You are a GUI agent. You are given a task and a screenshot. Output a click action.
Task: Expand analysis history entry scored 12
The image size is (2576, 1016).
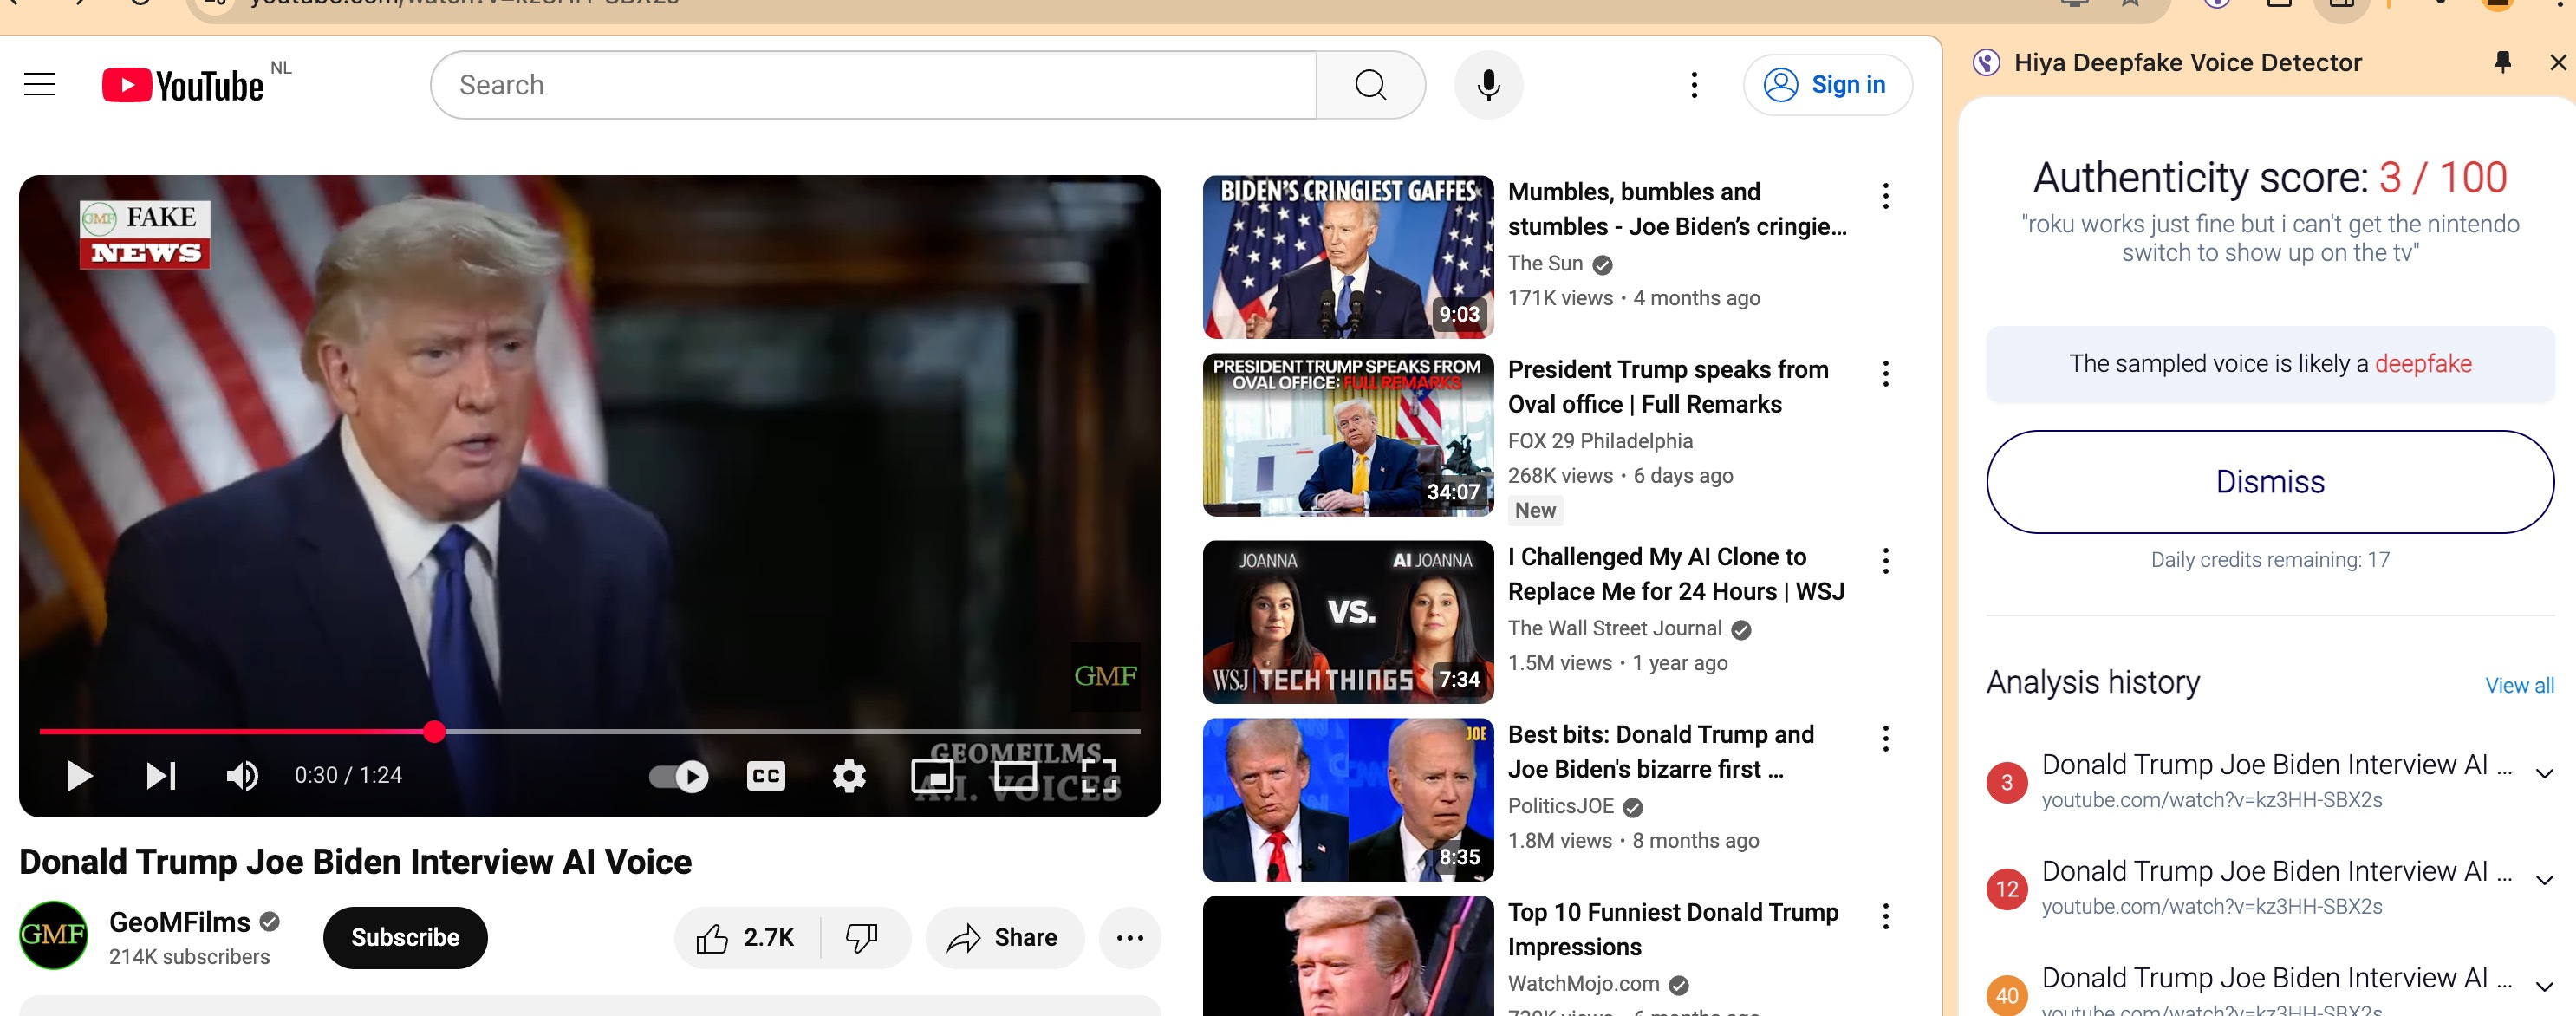[x=2545, y=880]
